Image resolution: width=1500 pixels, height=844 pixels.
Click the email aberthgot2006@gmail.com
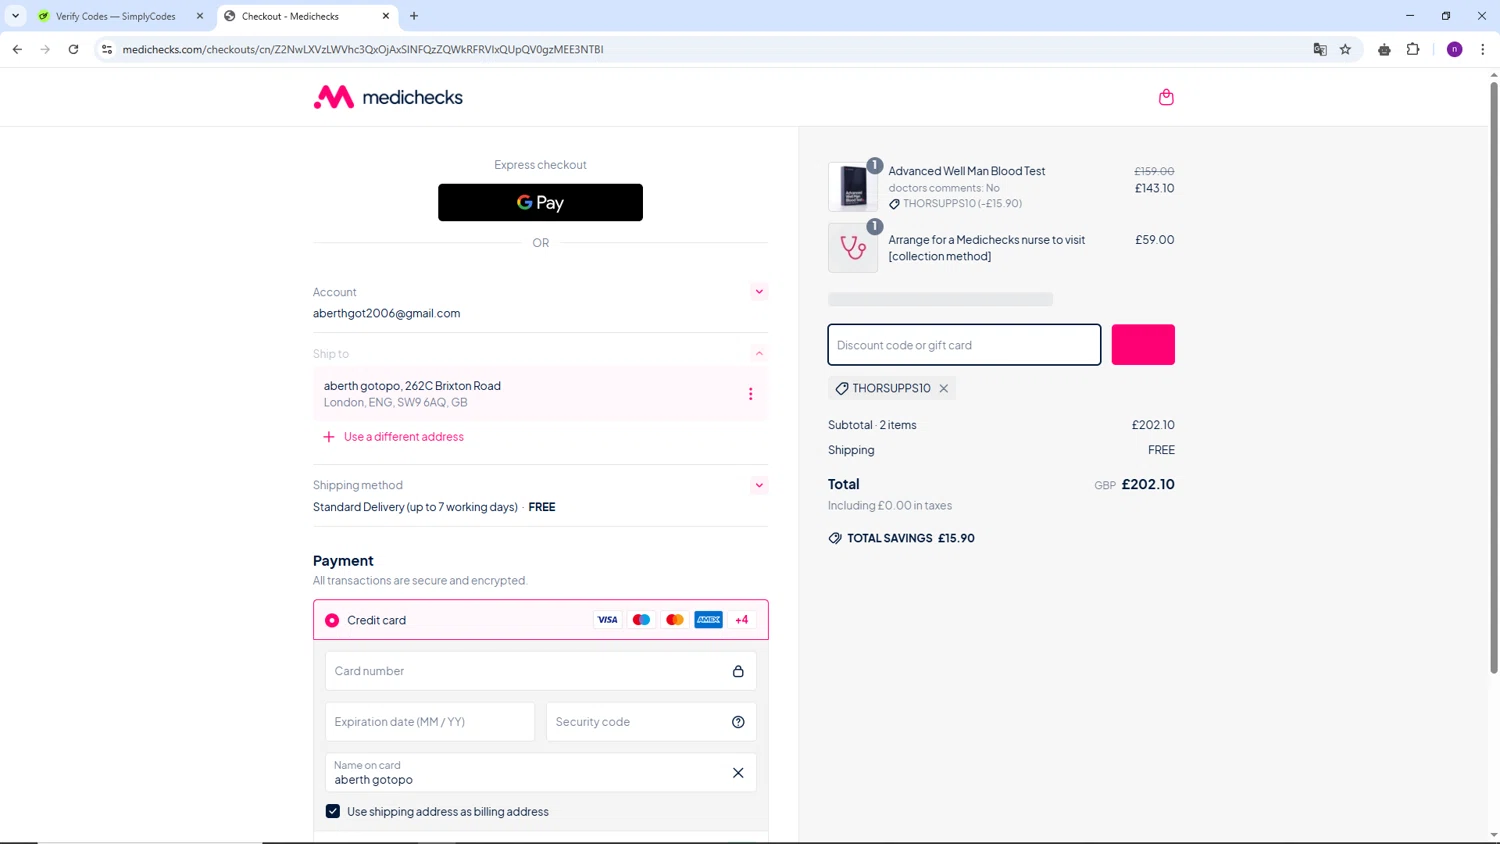387,313
